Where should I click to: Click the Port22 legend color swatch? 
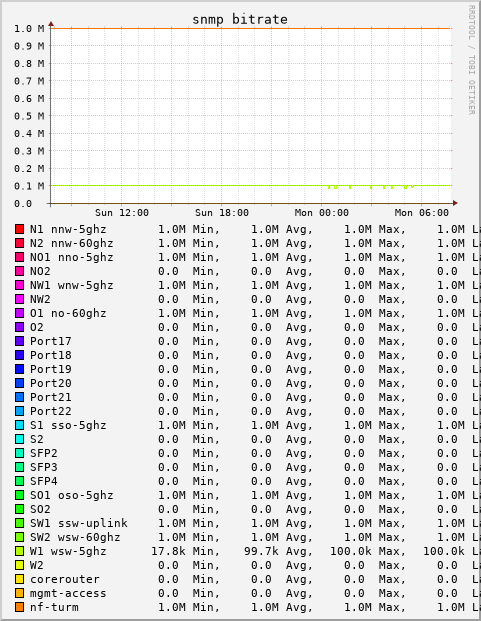(x=19, y=411)
